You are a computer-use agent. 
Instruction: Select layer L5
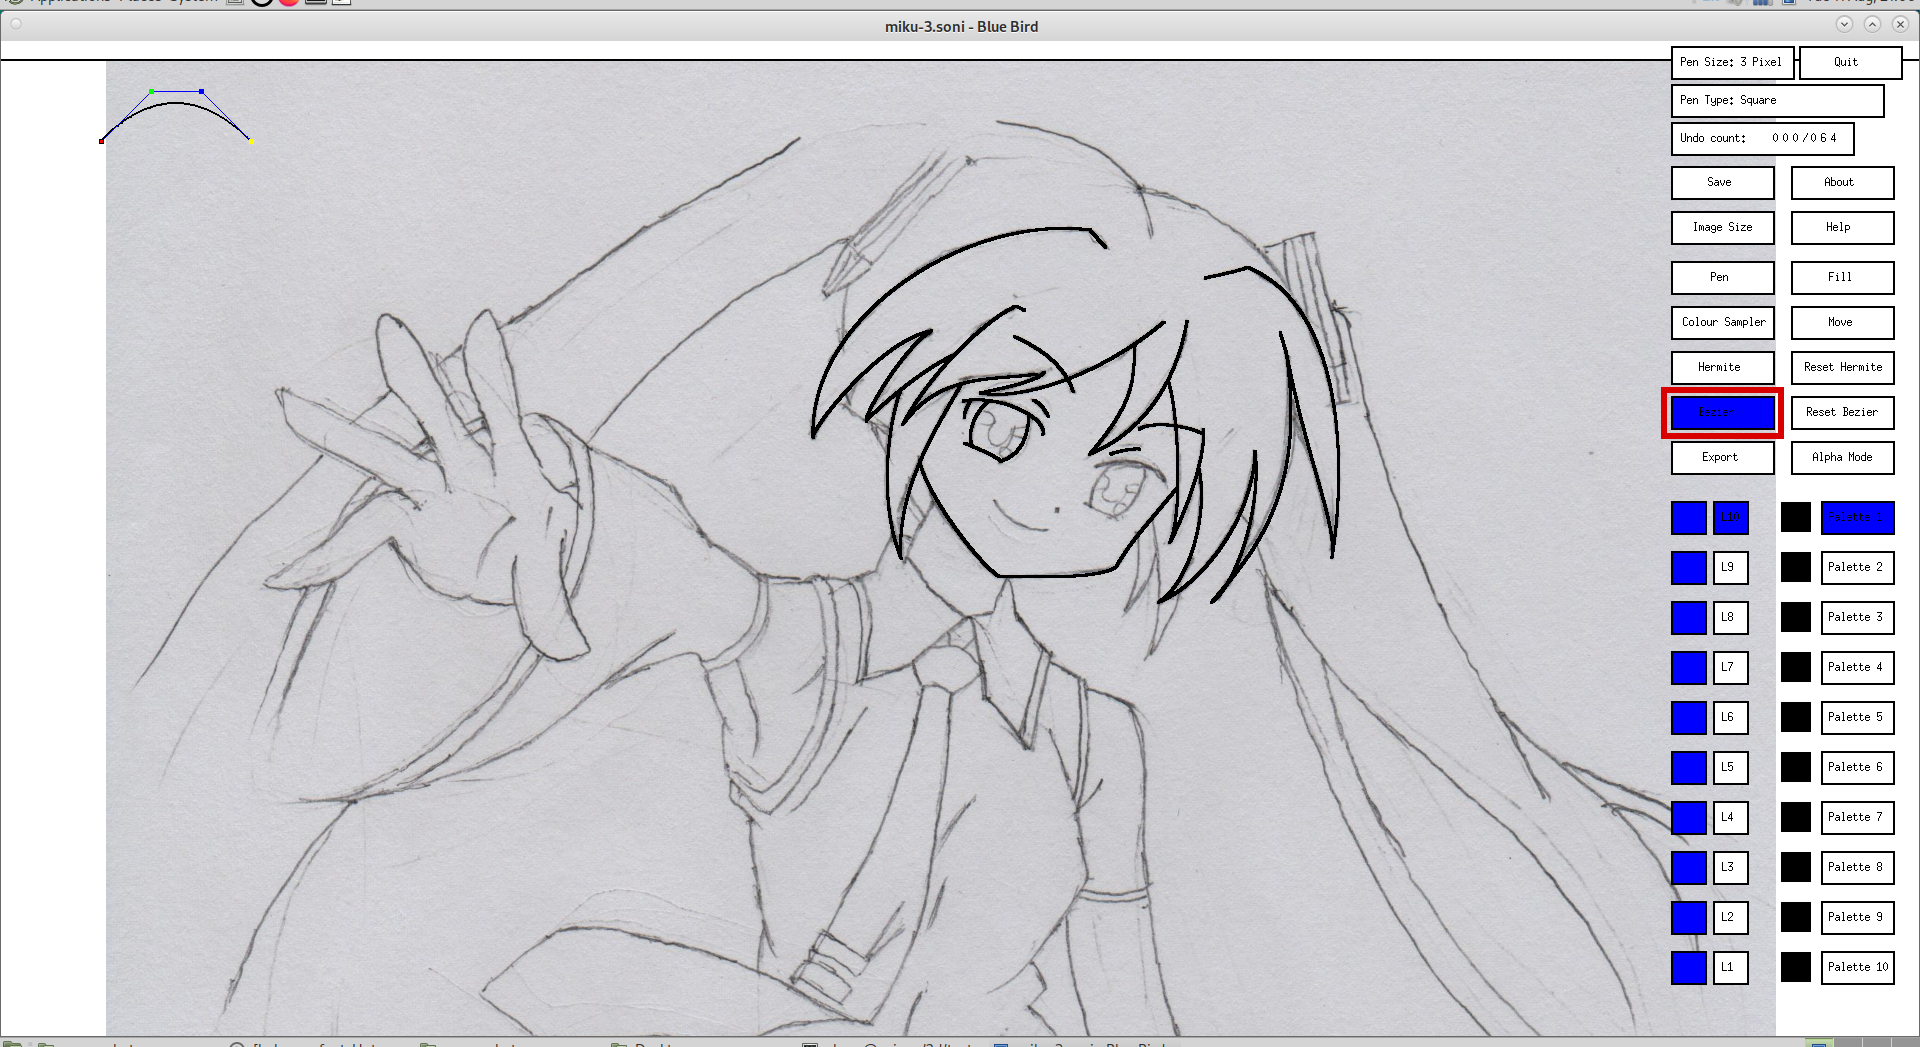tap(1730, 768)
